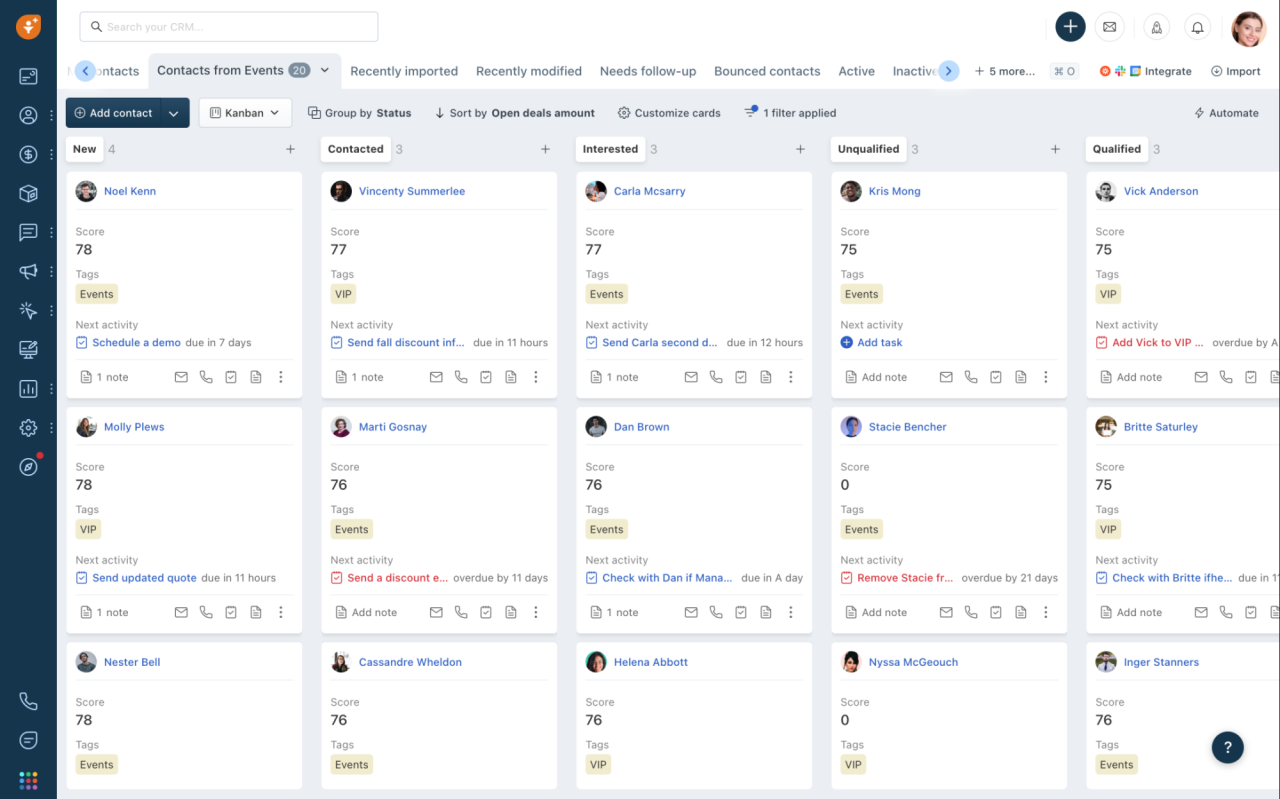The width and height of the screenshot is (1280, 799).
Task: Open the Campaigns megaphone icon
Action: click(28, 271)
